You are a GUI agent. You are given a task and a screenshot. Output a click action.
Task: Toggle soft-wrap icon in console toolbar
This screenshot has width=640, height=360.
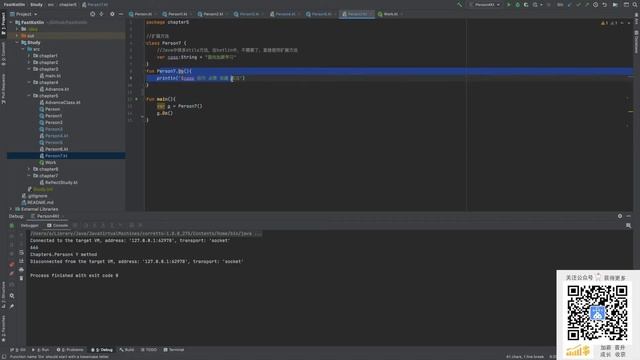(x=21, y=252)
